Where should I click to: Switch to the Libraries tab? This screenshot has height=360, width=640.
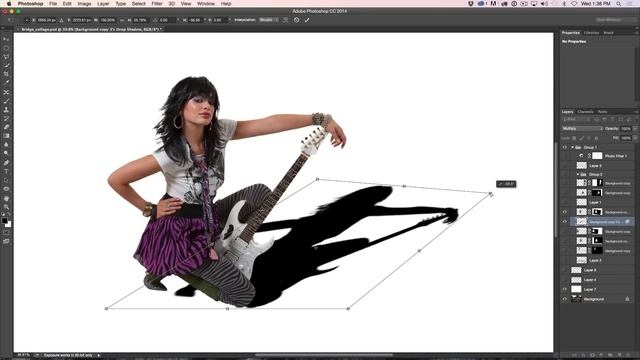coord(591,33)
